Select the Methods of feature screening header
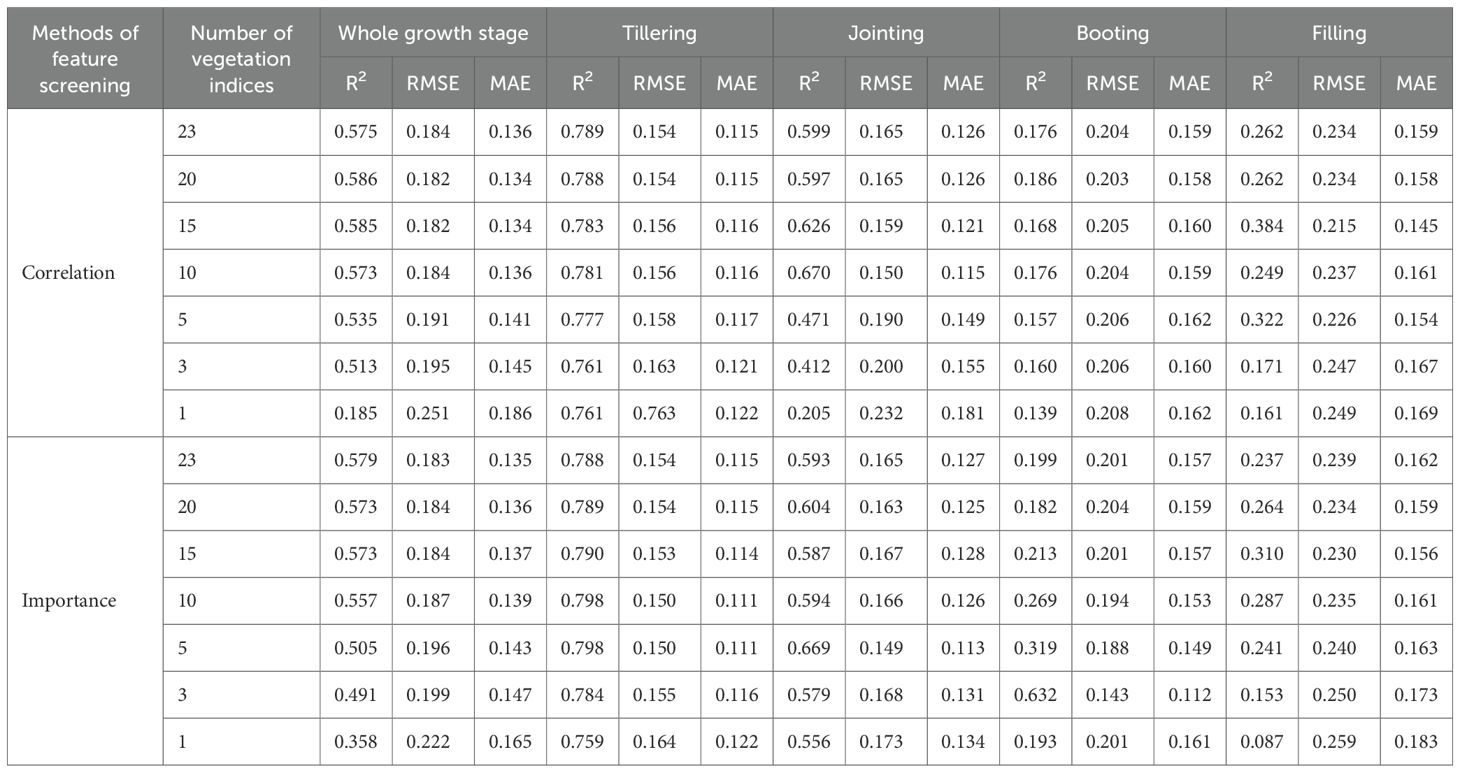The width and height of the screenshot is (1460, 773). click(85, 59)
